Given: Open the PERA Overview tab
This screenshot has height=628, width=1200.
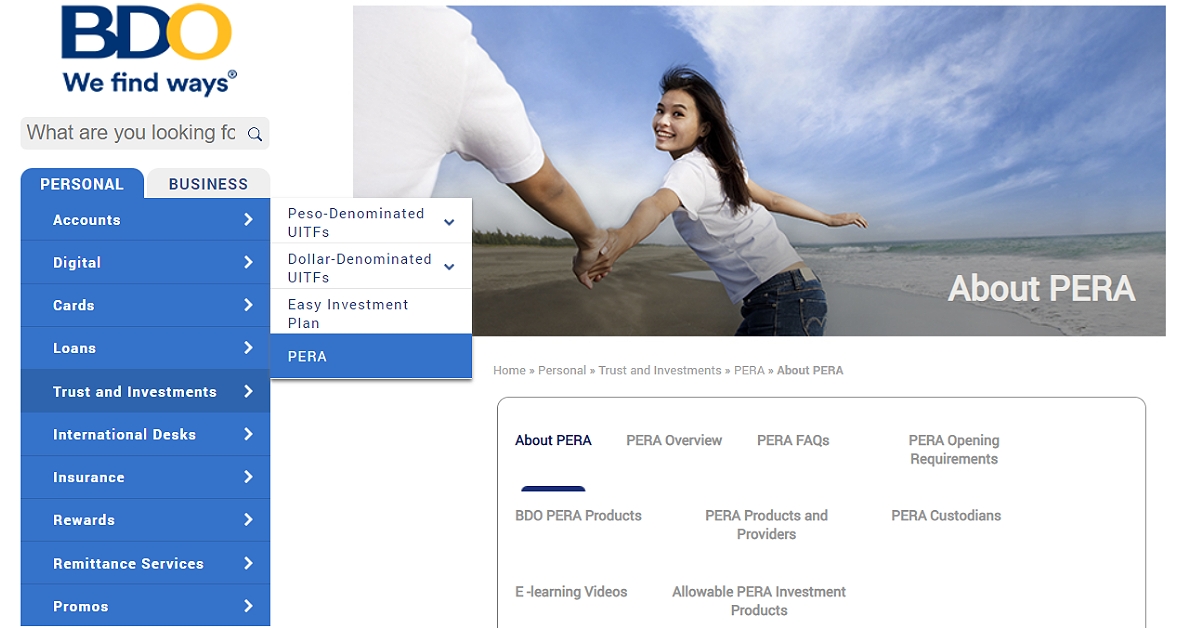Looking at the screenshot, I should point(673,440).
